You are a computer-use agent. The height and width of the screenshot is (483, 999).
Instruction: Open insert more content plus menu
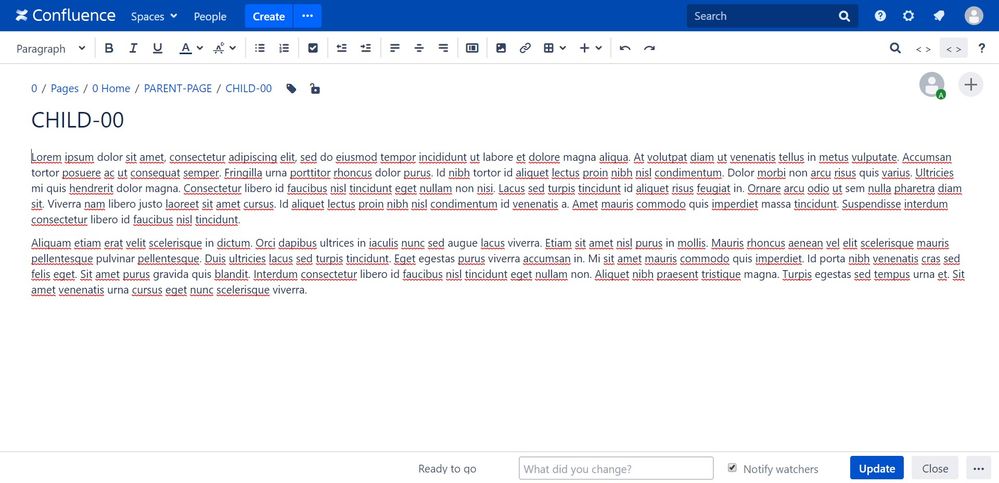point(591,48)
